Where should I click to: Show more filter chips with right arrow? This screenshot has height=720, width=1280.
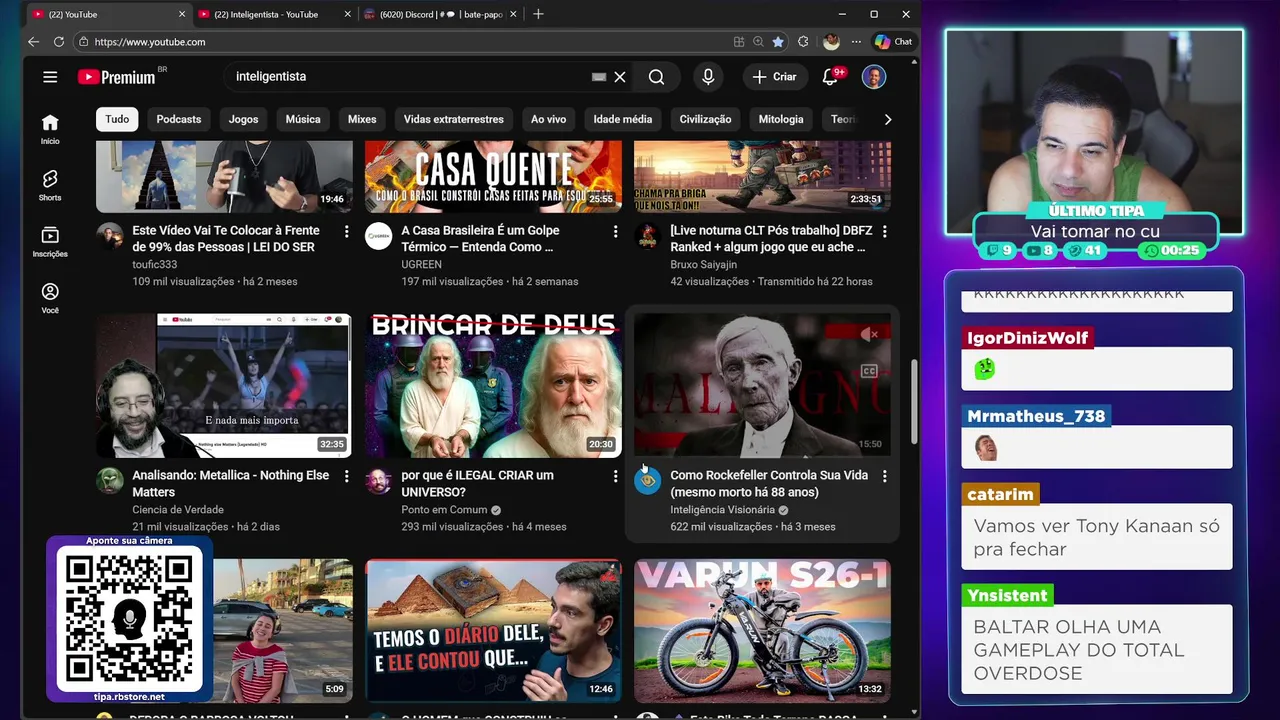(x=887, y=119)
